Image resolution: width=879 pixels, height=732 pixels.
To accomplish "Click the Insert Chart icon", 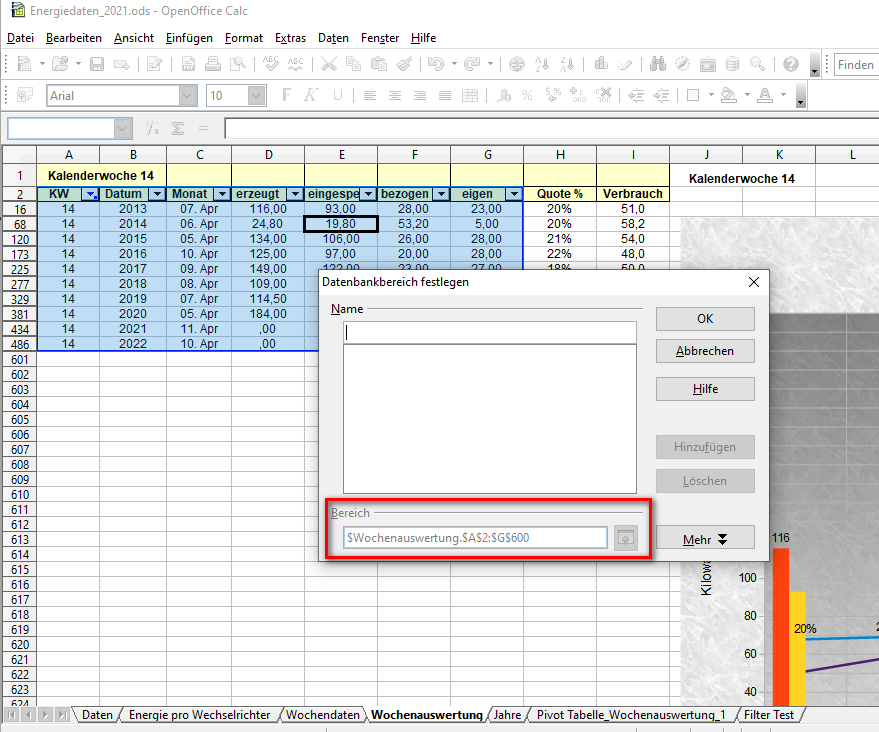I will pyautogui.click(x=601, y=64).
